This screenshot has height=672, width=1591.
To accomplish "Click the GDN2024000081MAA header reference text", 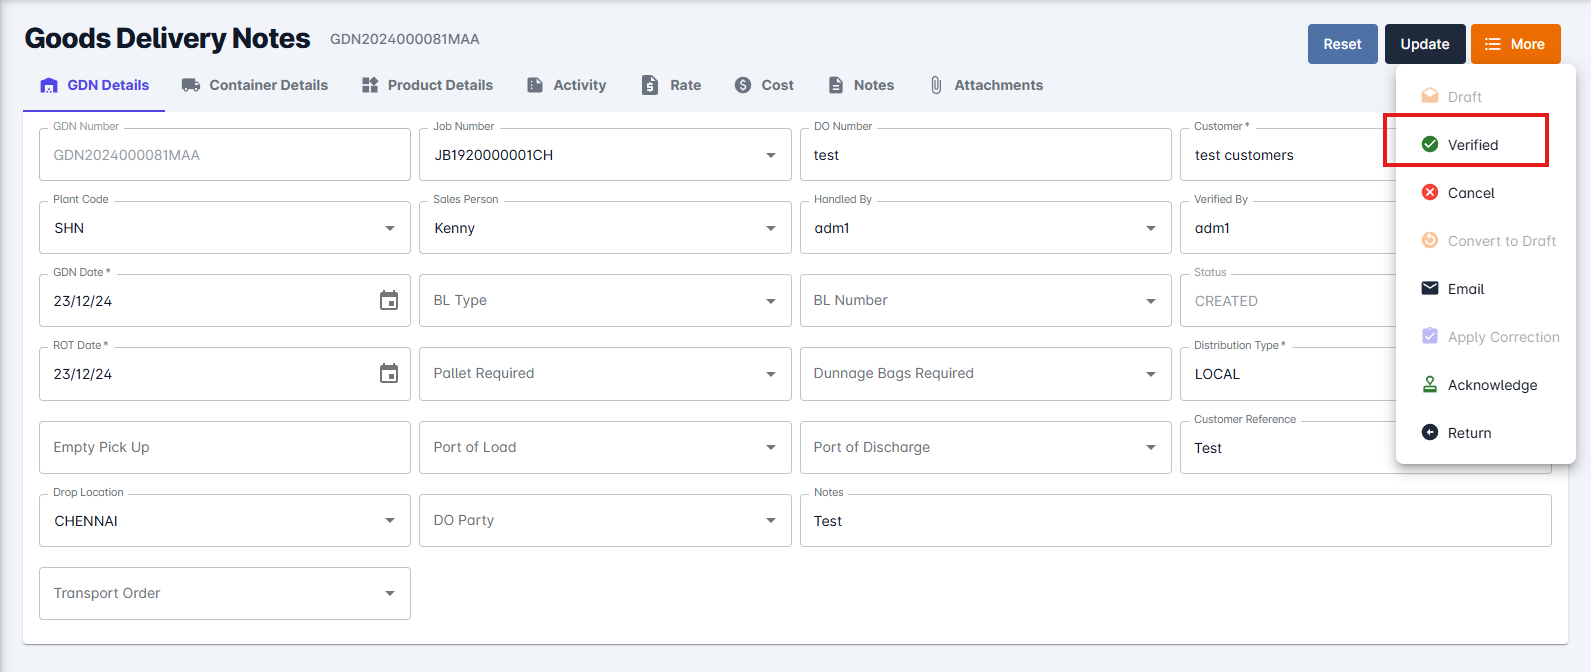I will pos(405,39).
